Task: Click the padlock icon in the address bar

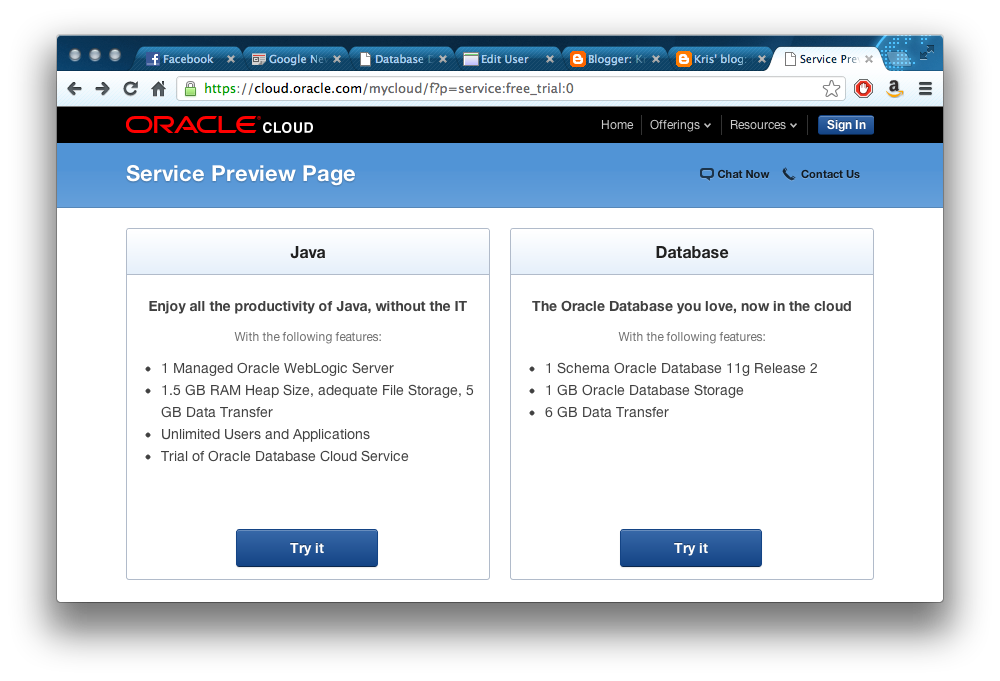Action: tap(190, 89)
